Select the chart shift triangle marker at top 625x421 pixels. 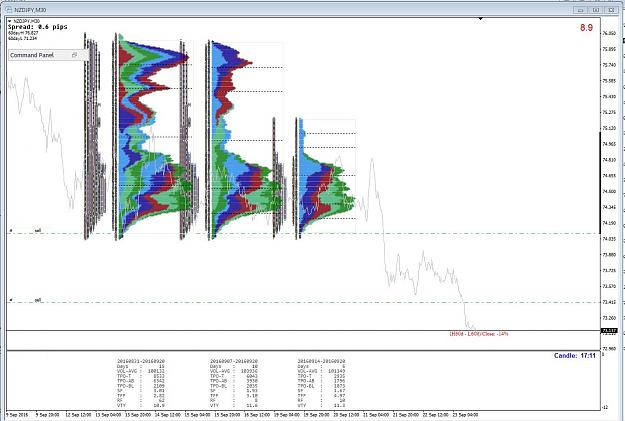481,19
